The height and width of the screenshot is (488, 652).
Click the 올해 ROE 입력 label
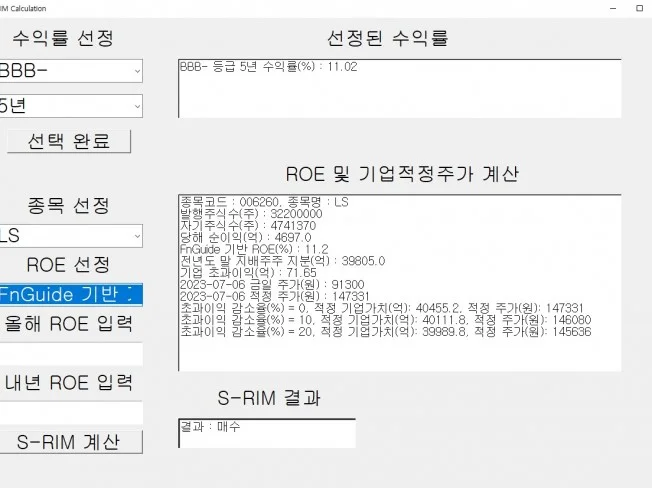pos(70,324)
